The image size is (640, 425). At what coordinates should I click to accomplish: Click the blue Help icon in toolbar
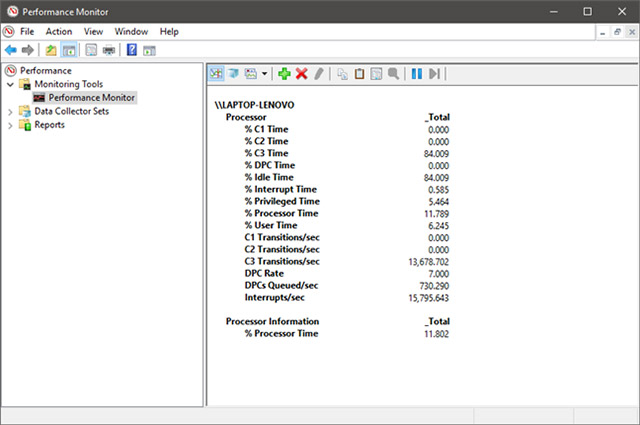[x=131, y=50]
